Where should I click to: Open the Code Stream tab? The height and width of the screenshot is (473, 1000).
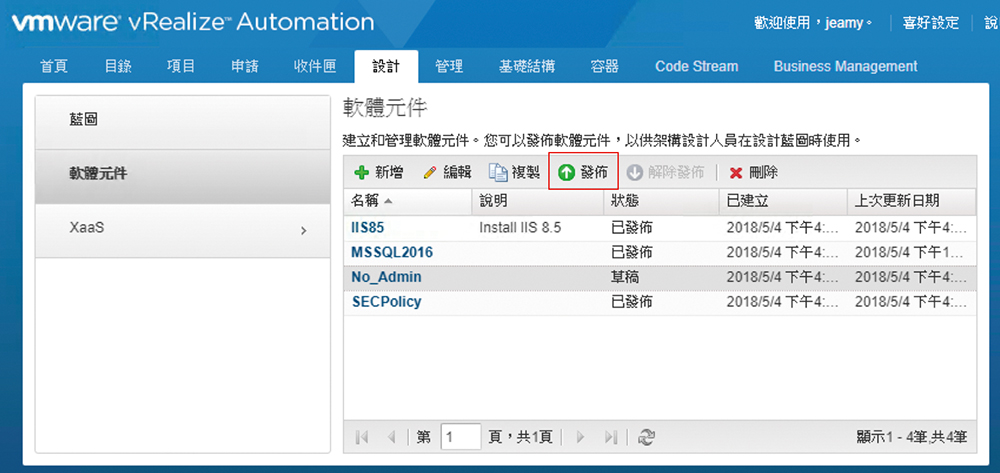tap(696, 66)
